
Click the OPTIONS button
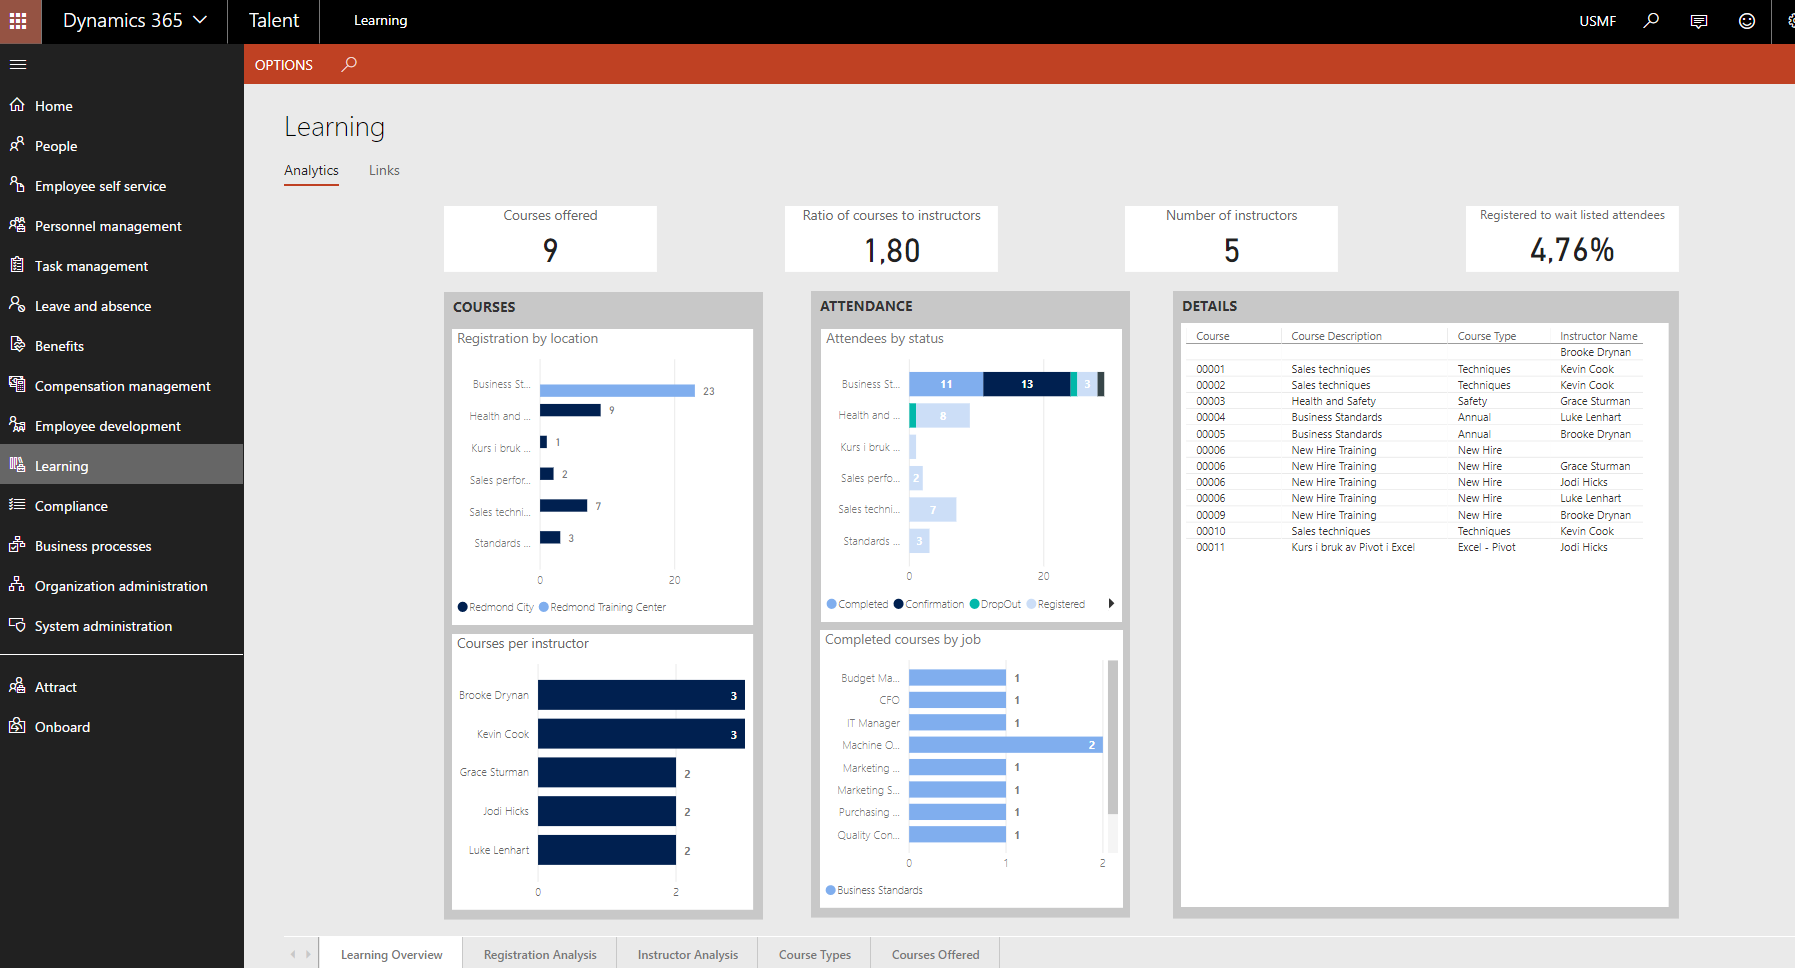pyautogui.click(x=284, y=65)
